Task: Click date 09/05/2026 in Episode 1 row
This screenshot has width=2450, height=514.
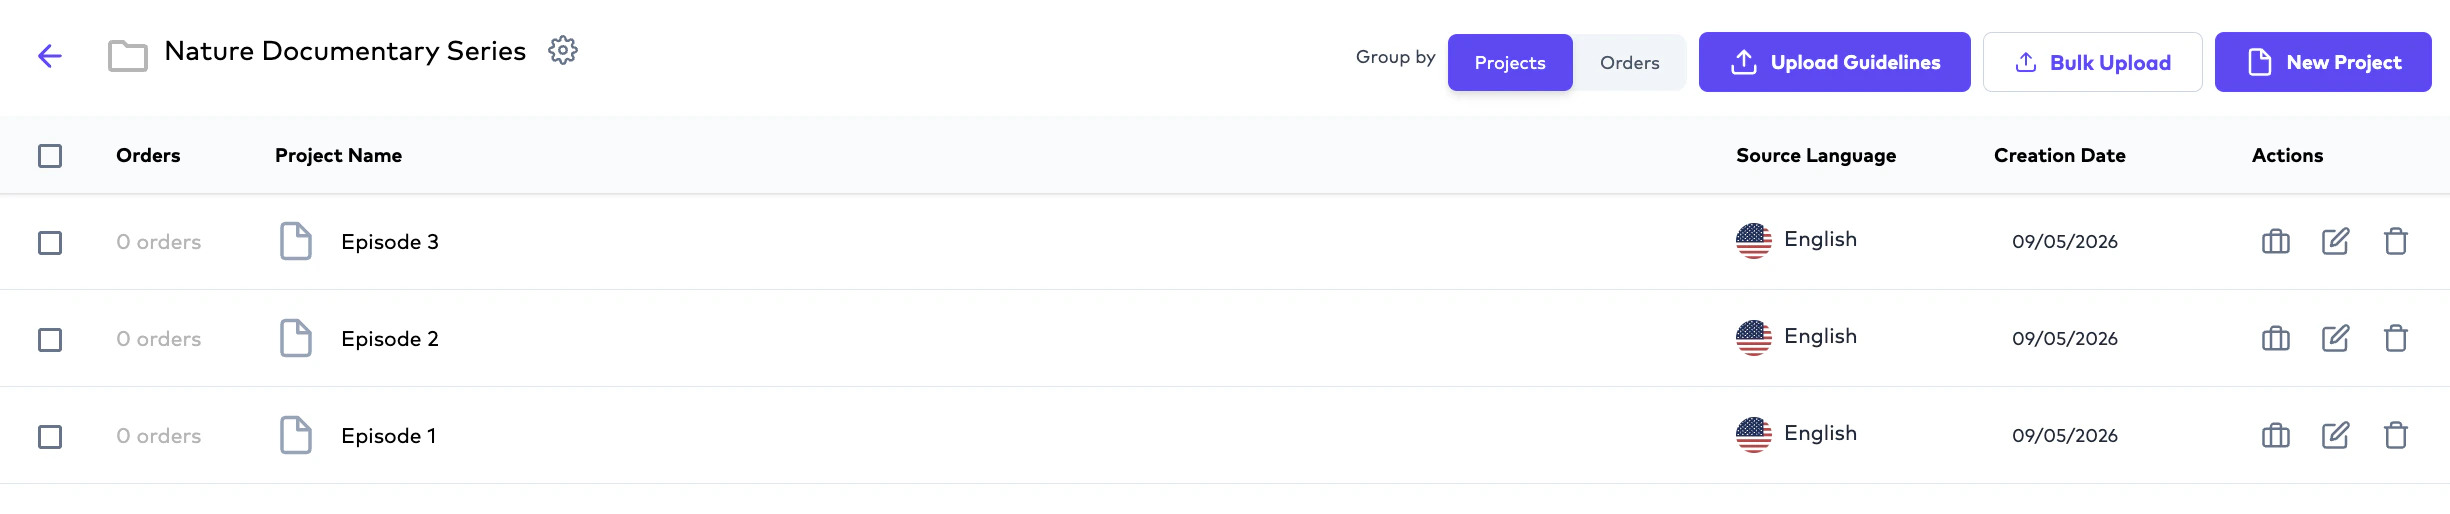Action: pyautogui.click(x=2065, y=435)
